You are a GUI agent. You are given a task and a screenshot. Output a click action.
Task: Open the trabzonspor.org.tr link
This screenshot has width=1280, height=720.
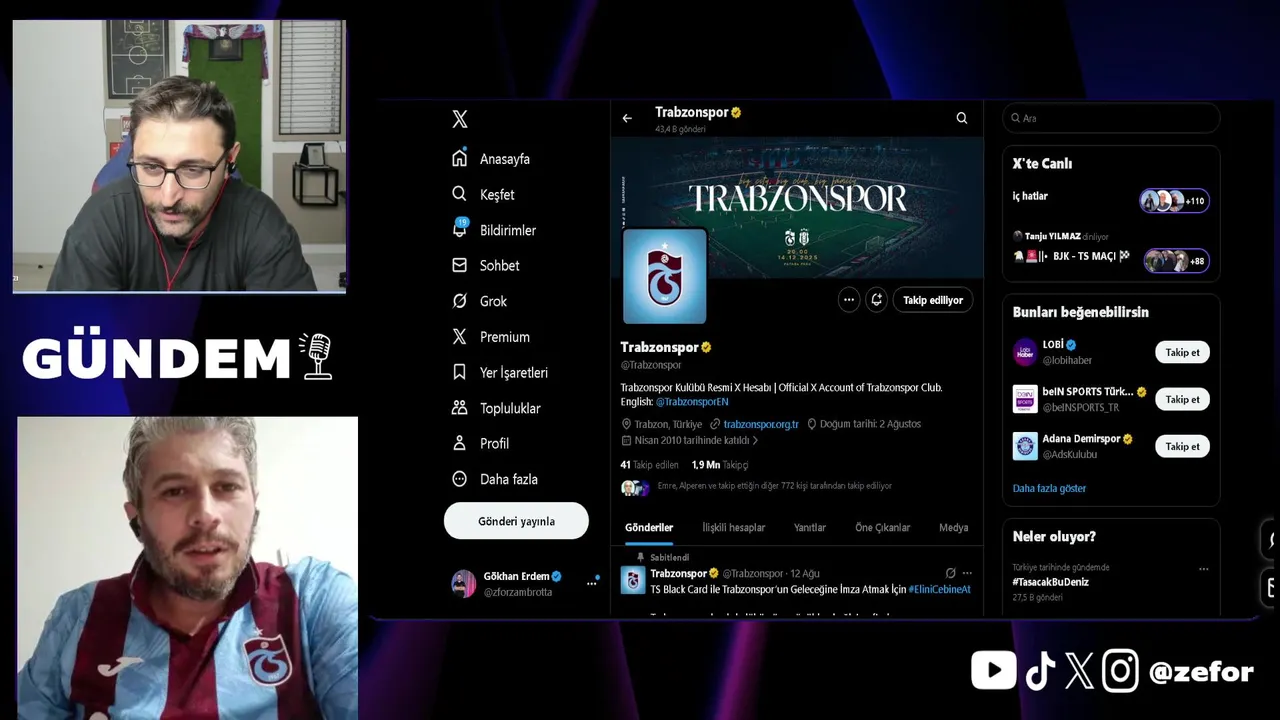coord(761,424)
